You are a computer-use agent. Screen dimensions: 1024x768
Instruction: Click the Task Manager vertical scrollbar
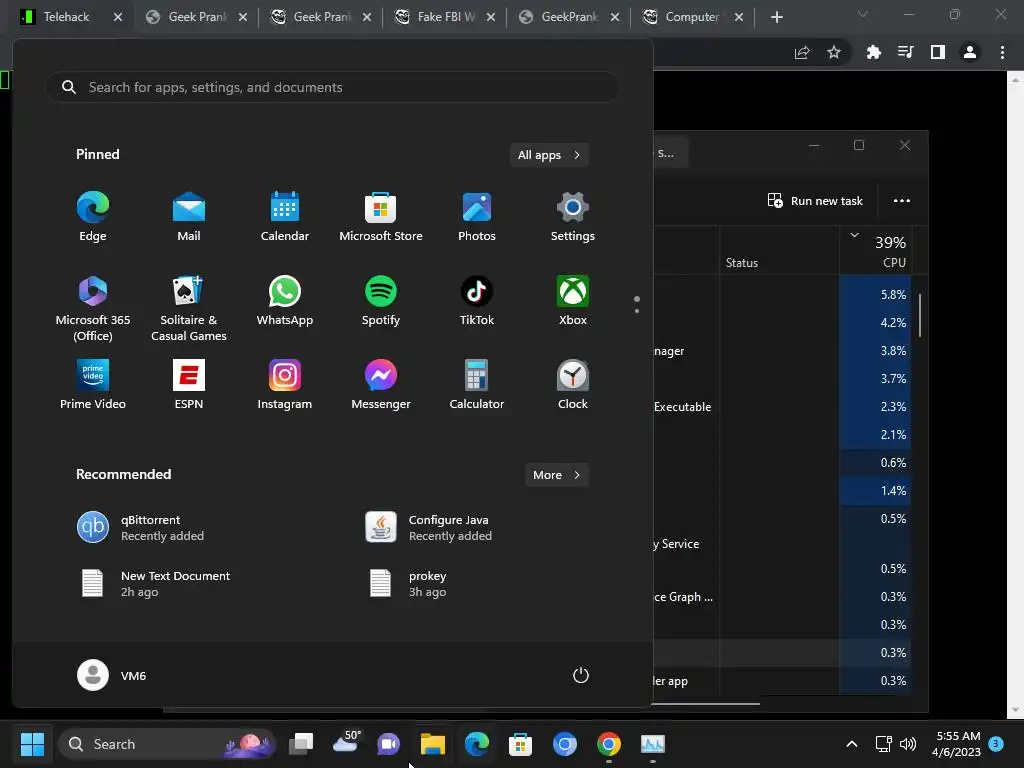[x=920, y=315]
